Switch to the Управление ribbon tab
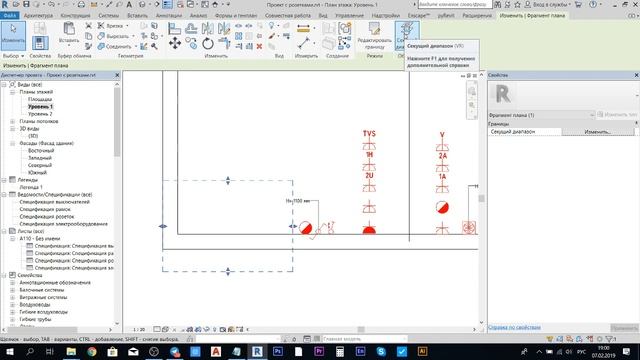Image resolution: width=640 pixels, height=360 pixels. (x=349, y=16)
